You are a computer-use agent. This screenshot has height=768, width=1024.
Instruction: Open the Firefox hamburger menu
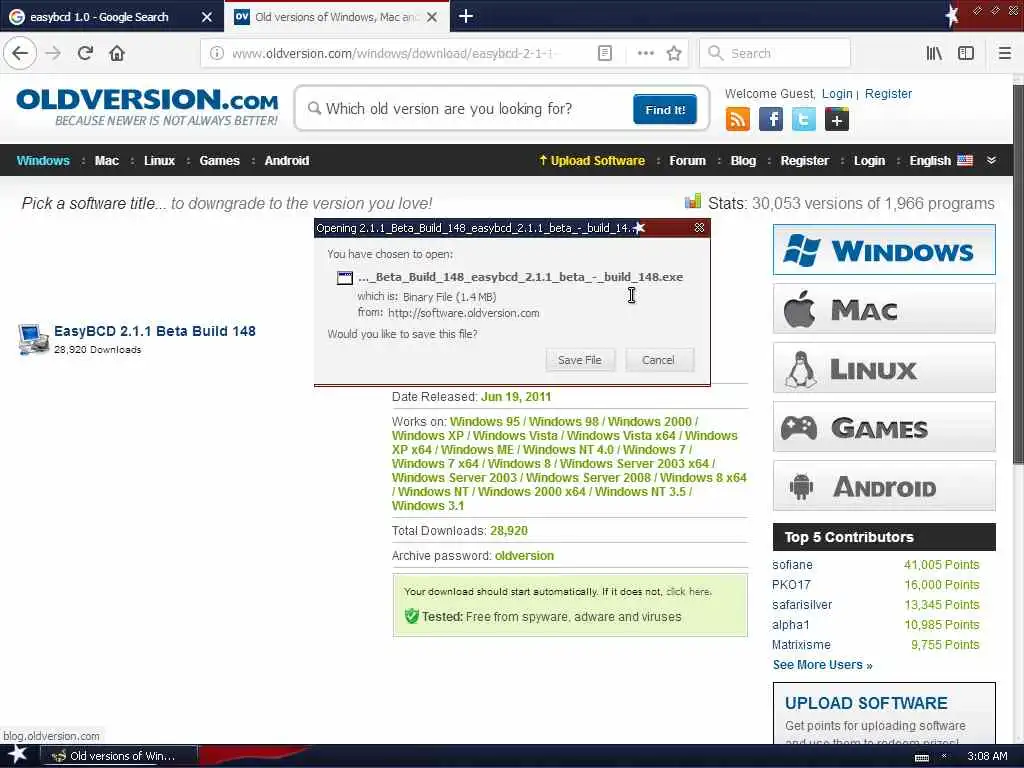[1004, 54]
